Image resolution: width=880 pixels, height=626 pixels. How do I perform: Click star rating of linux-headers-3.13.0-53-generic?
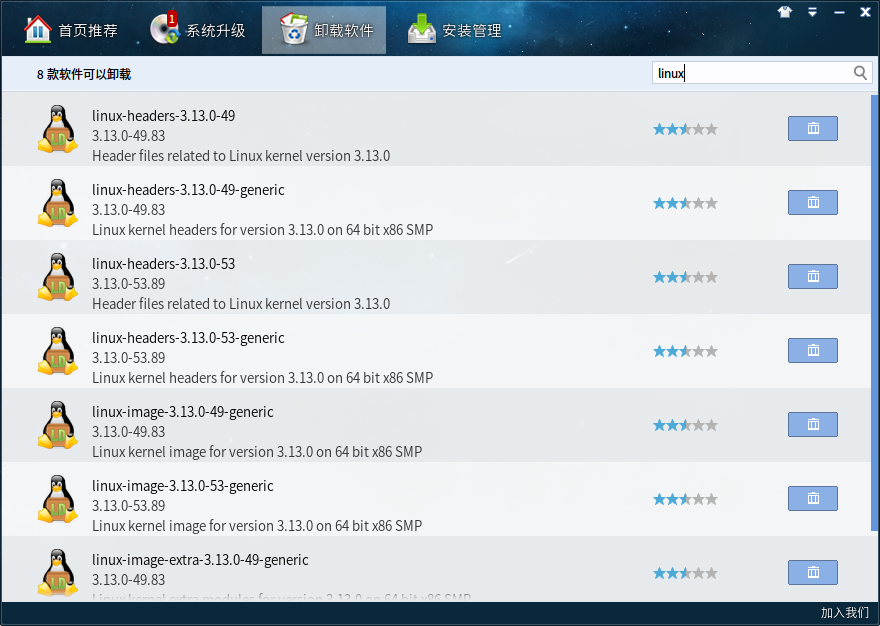pyautogui.click(x=685, y=351)
